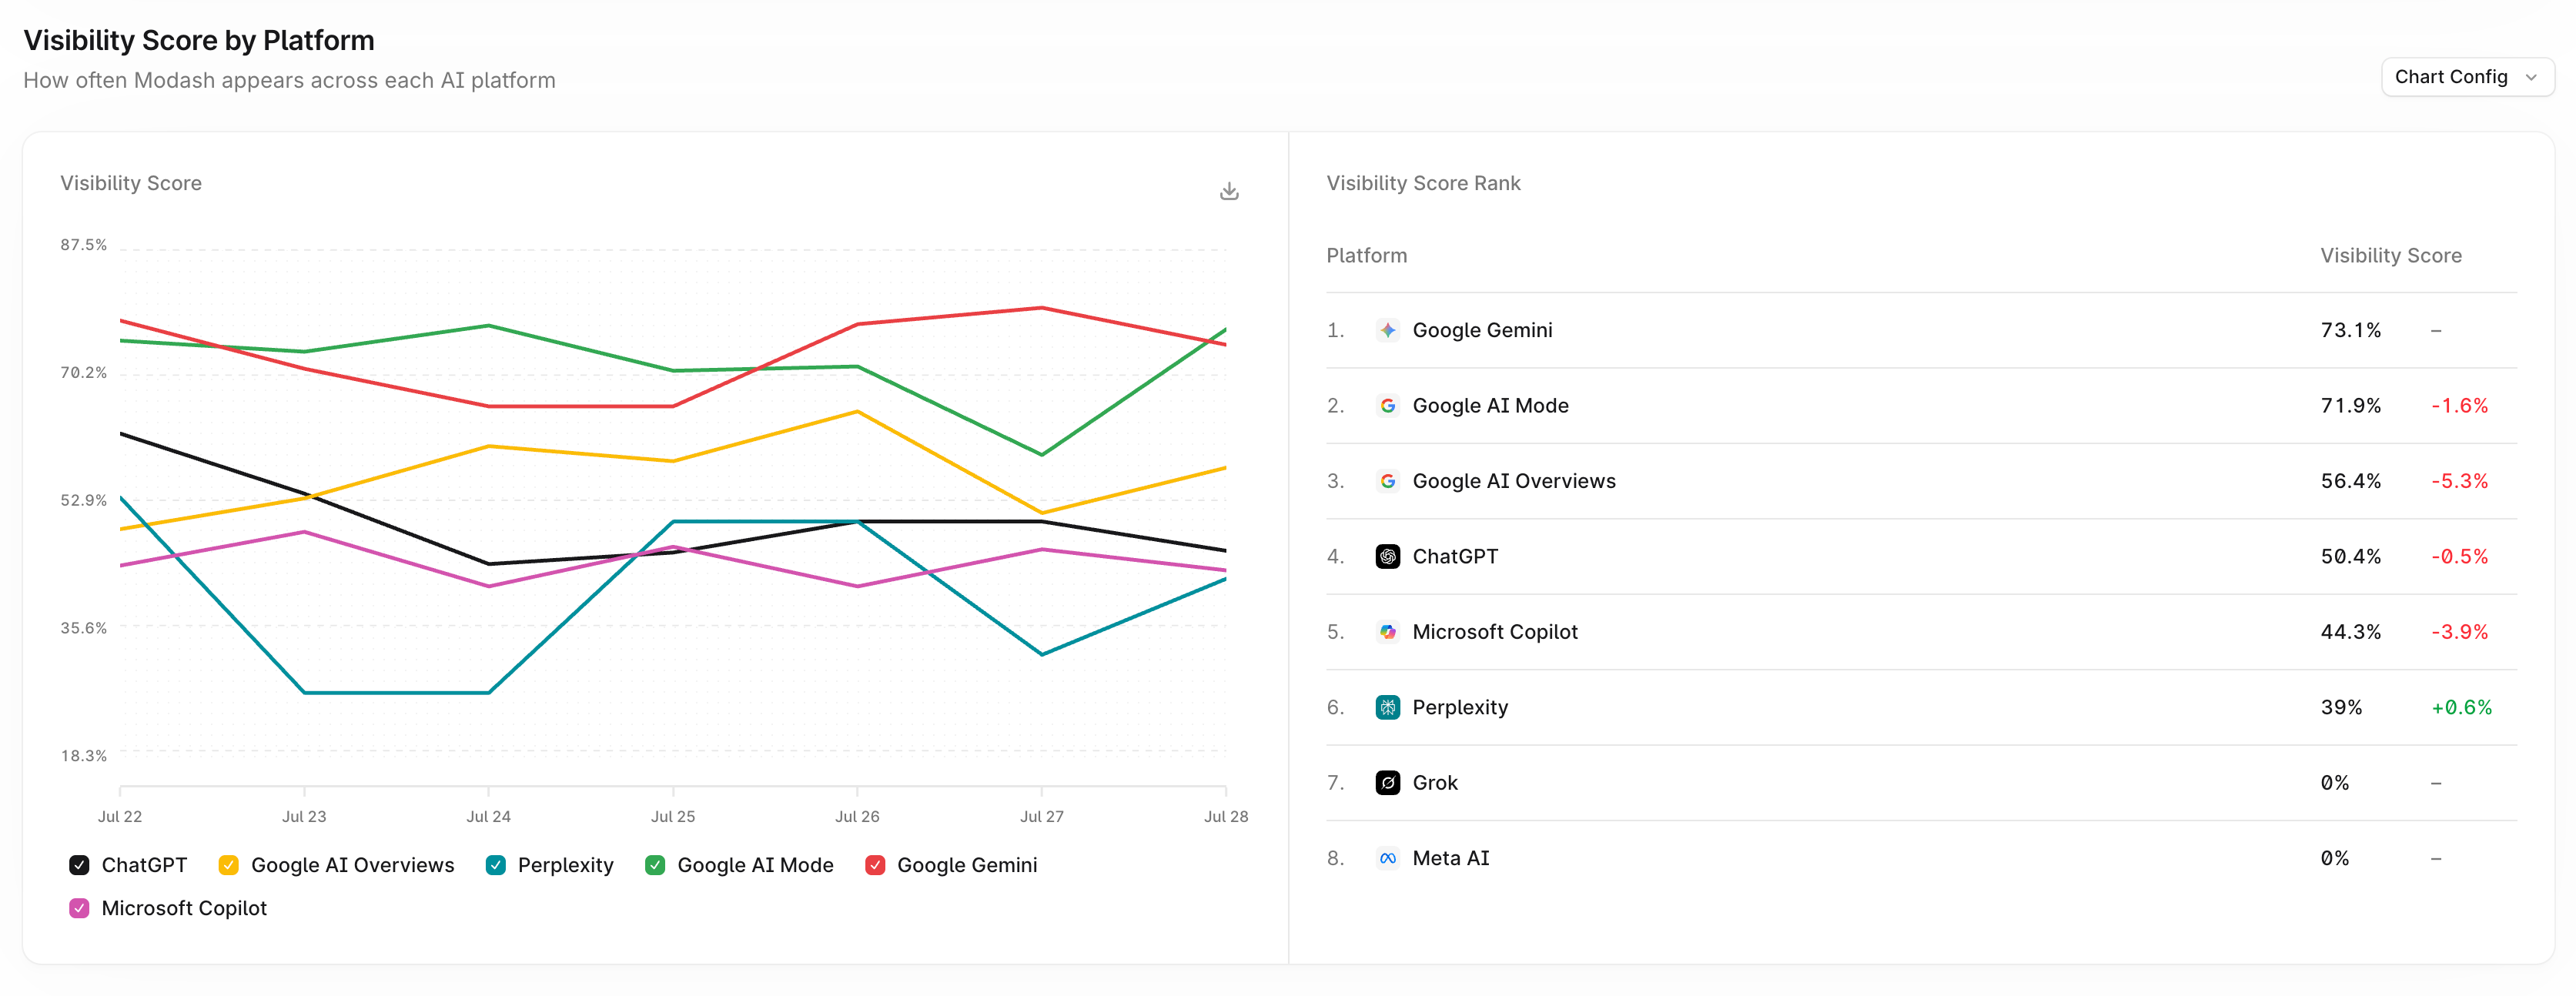Image resolution: width=2576 pixels, height=996 pixels.
Task: Click the 71.9% visibility score value
Action: point(2350,406)
